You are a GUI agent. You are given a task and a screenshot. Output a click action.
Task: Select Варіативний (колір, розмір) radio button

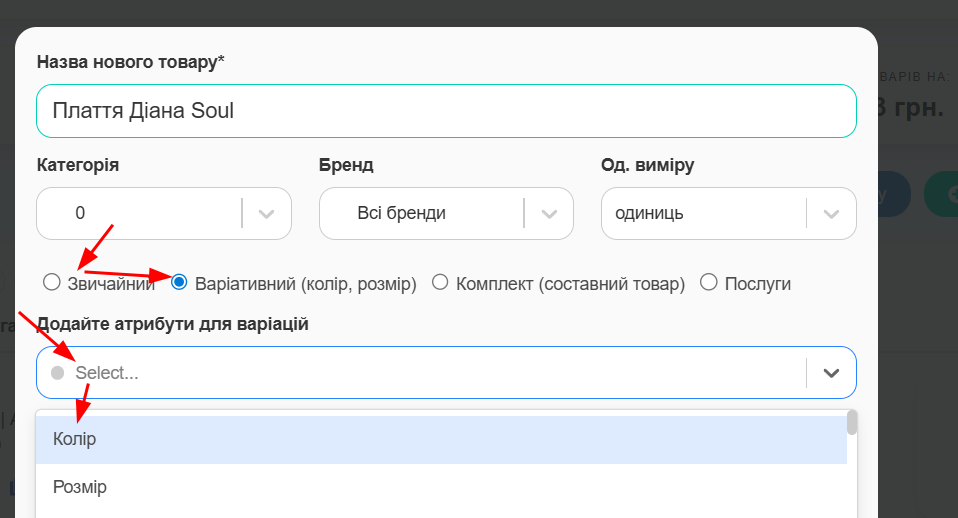click(180, 283)
